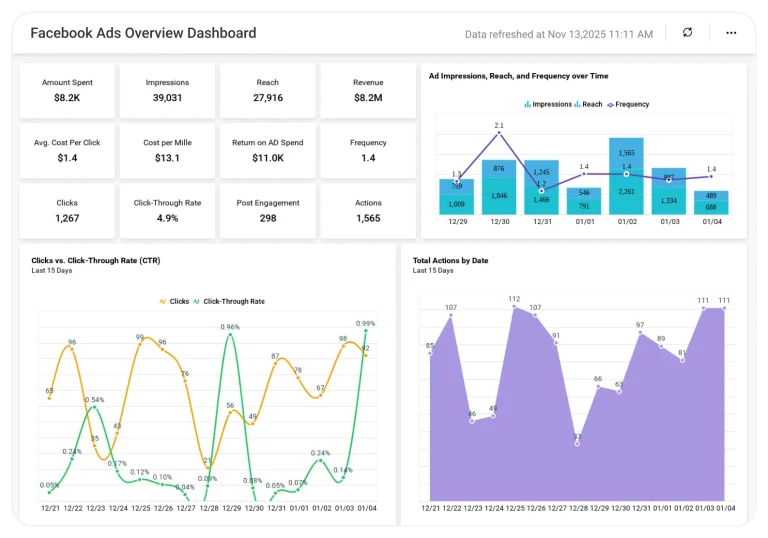Click the Total Actions point labeled 66
The height and width of the screenshot is (538, 768).
click(x=598, y=387)
